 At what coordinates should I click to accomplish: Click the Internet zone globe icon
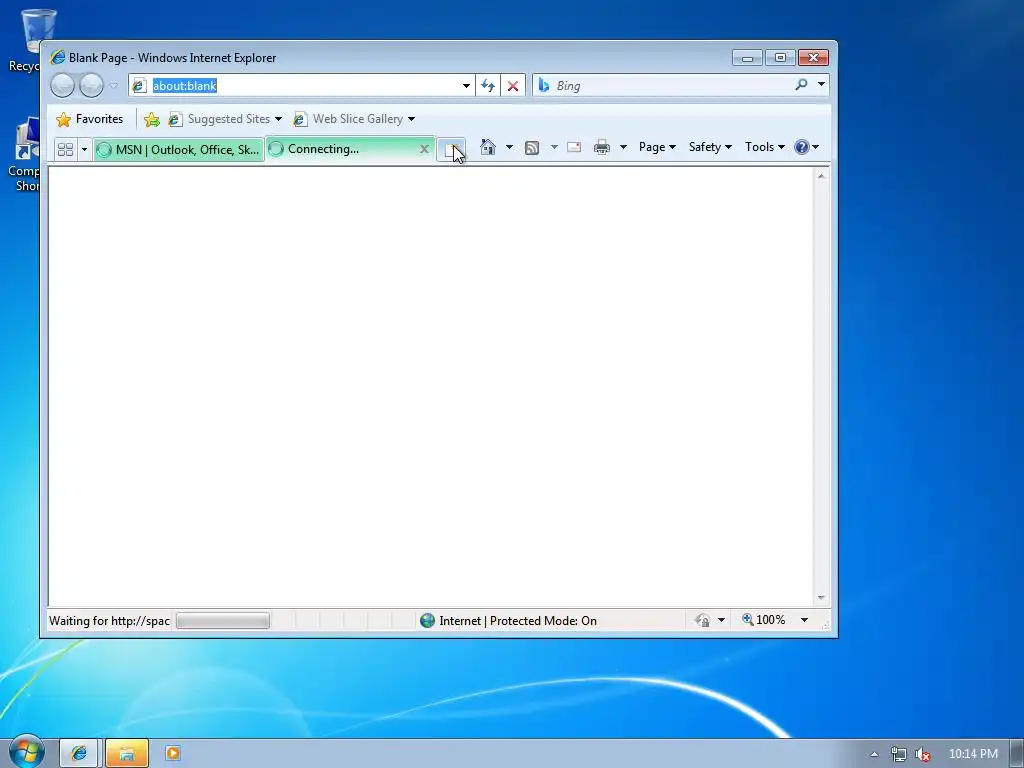click(x=428, y=620)
